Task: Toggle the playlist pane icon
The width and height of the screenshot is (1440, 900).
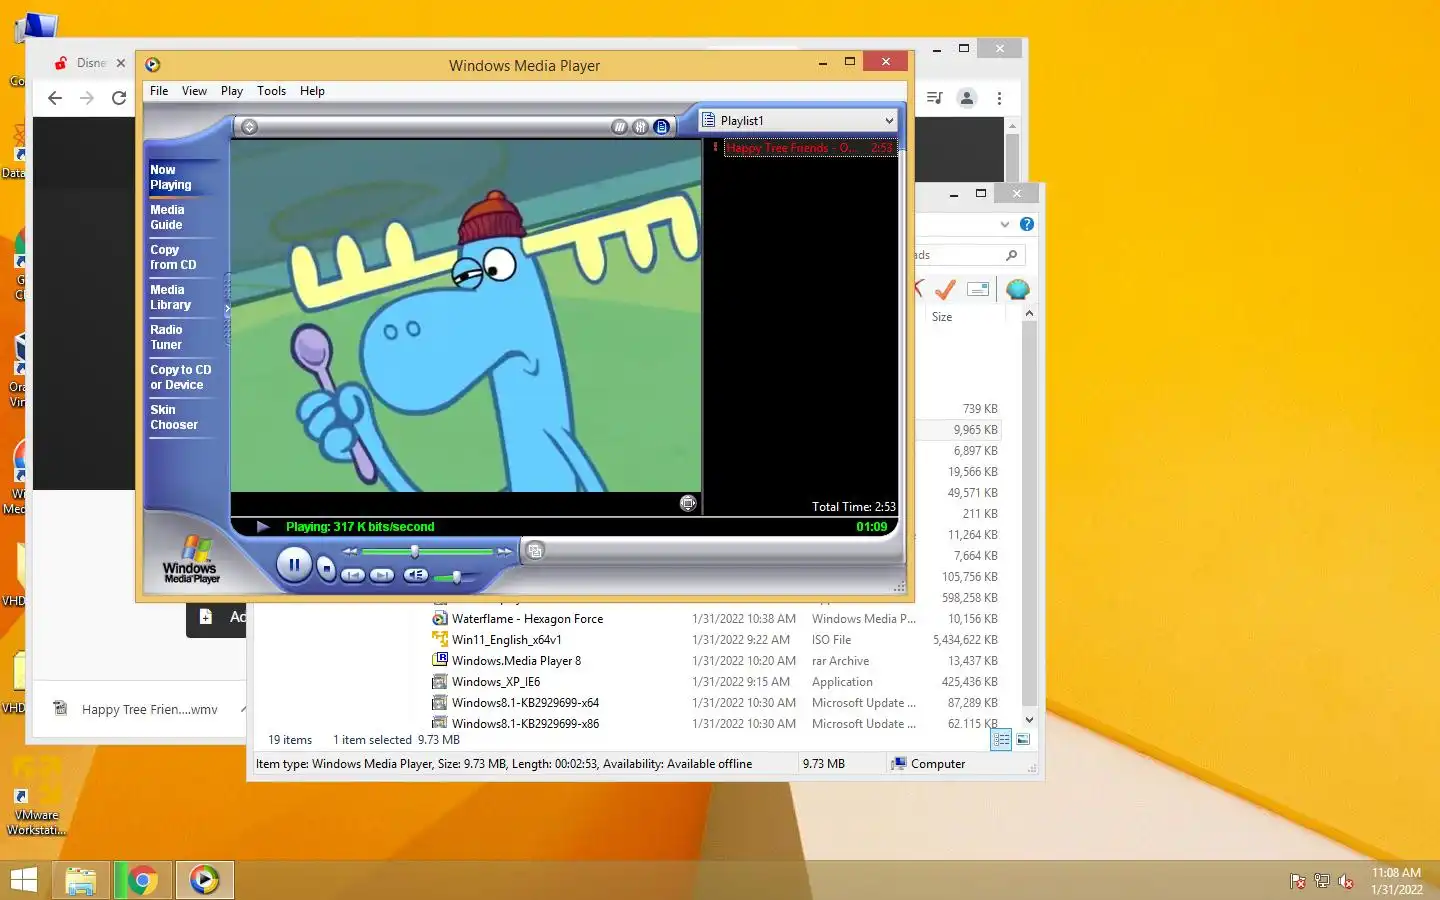Action: pos(661,127)
